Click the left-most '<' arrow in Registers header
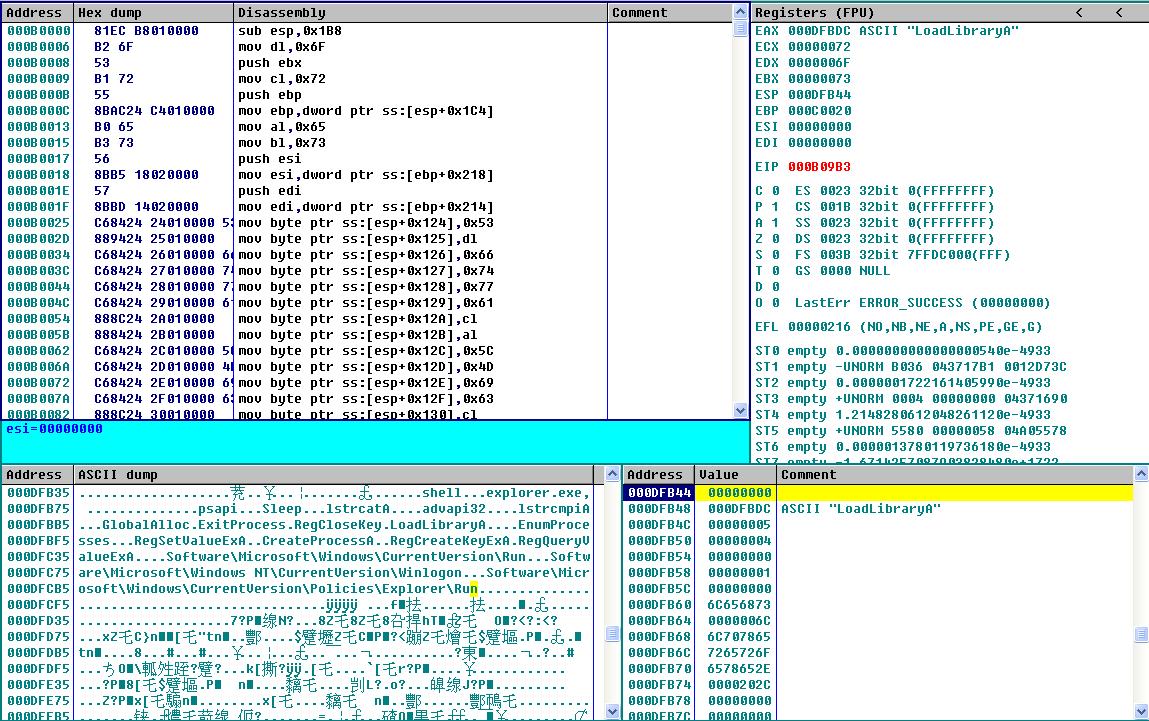The width and height of the screenshot is (1149, 721). 1079,13
